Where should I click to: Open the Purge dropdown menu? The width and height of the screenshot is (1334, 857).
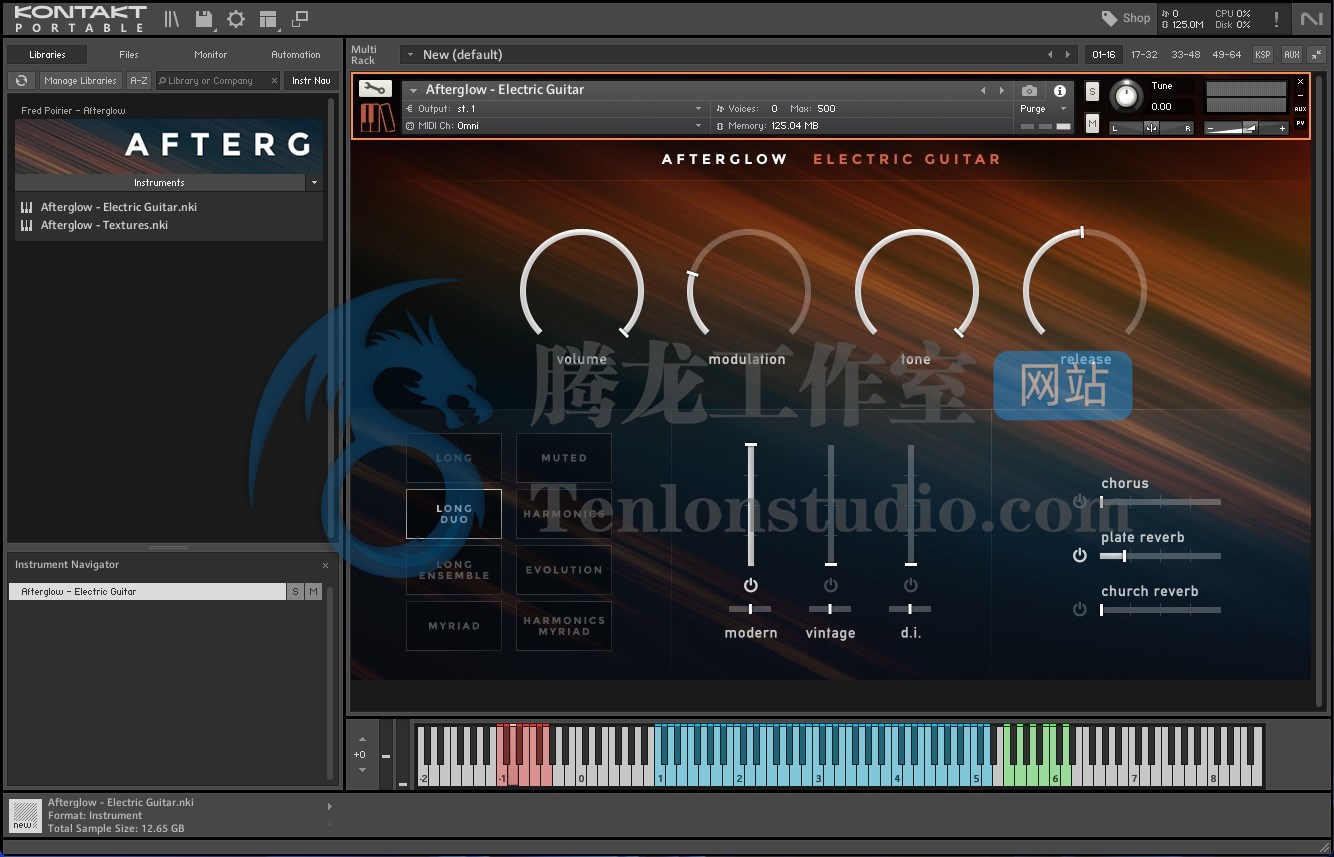point(1045,109)
